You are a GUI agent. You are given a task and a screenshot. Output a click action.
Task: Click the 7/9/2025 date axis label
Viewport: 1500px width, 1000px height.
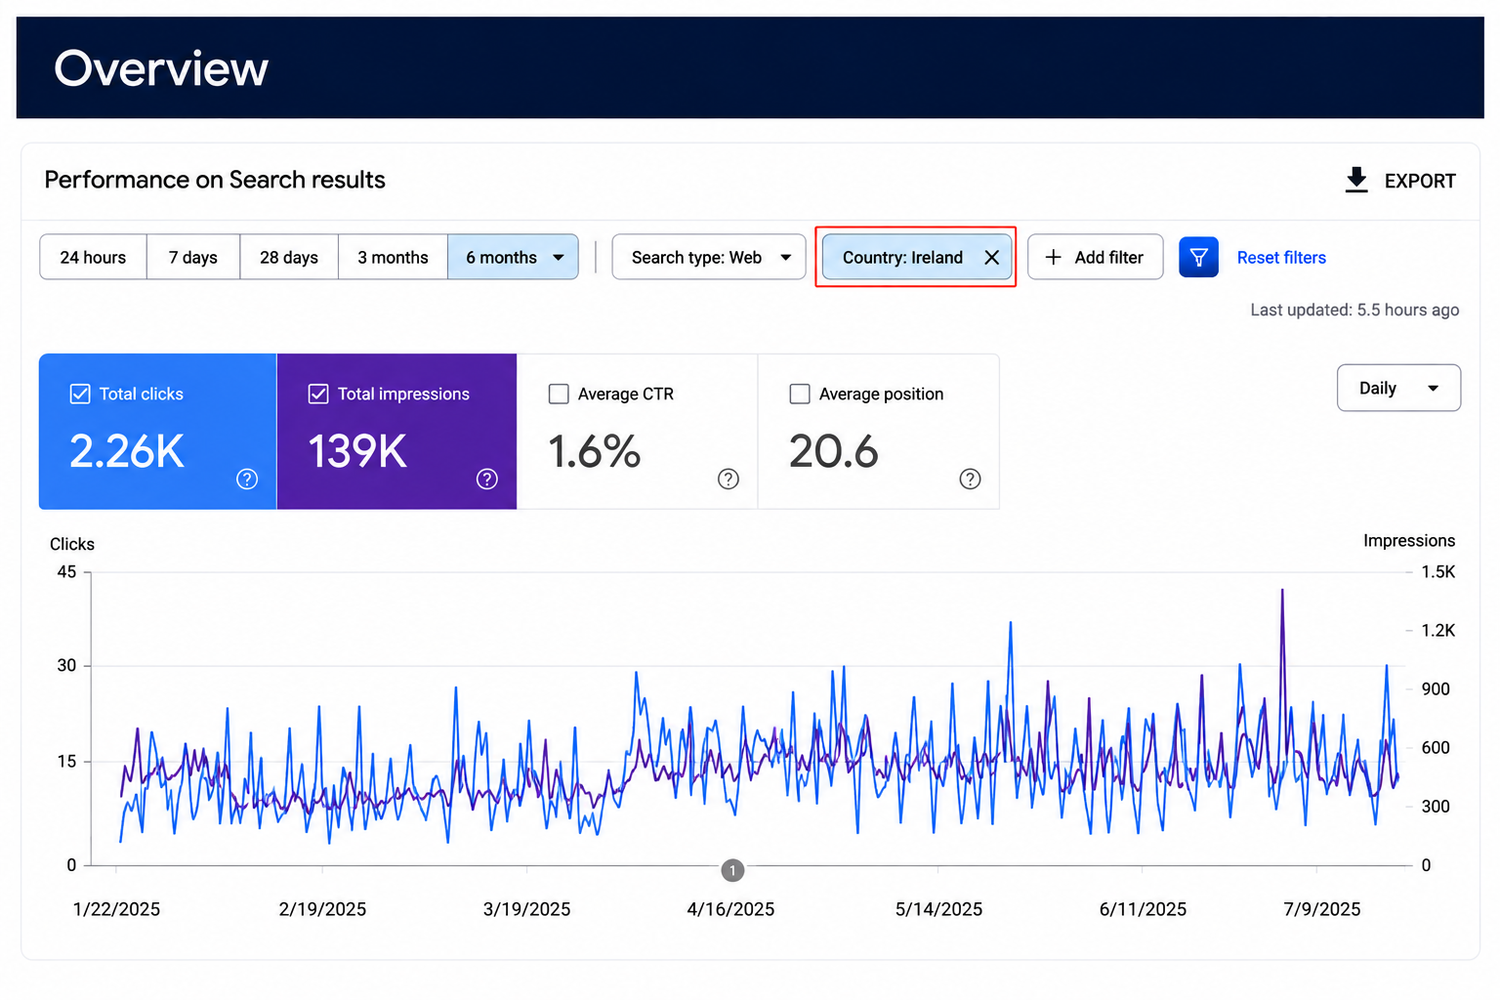click(x=1322, y=909)
